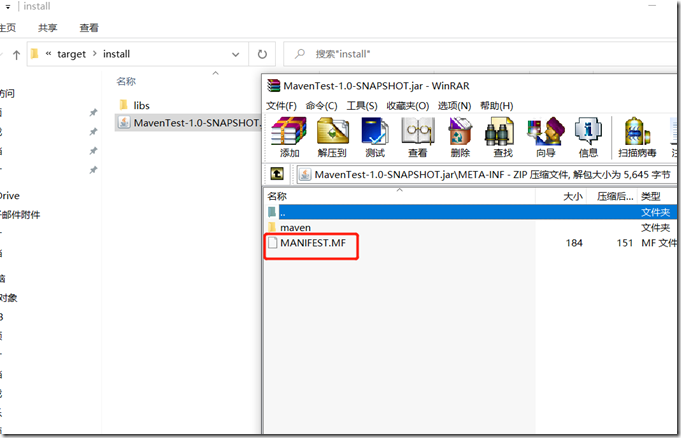Select MavenTest-1.0-SNAPSHOT jar file in Explorer
This screenshot has width=681, height=438.
pos(189,123)
